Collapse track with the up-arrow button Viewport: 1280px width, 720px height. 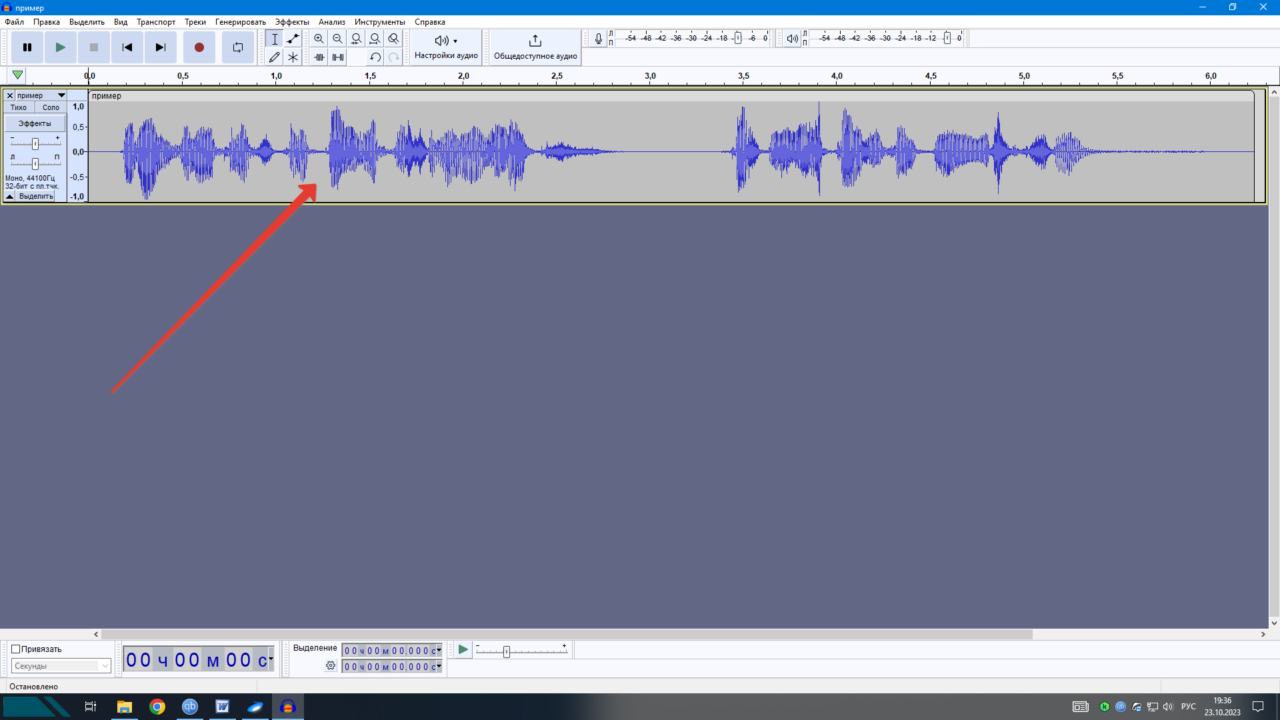coord(10,196)
